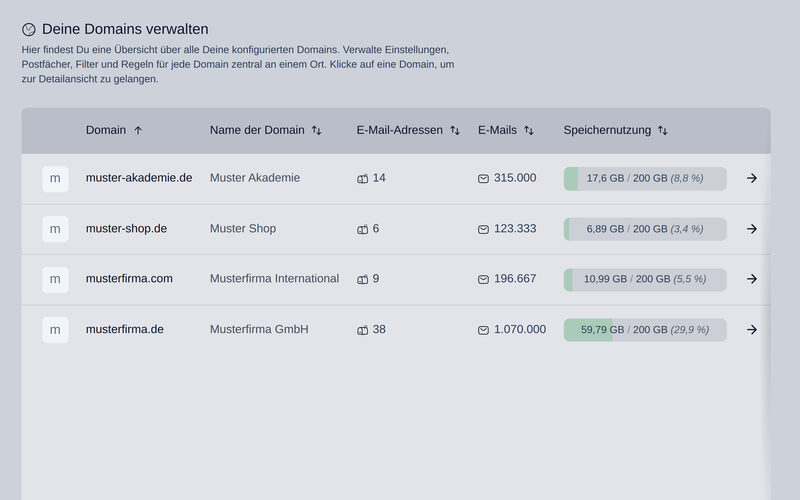The width and height of the screenshot is (800, 500).
Task: Click the m avatar of musterfirma.de
Action: click(x=55, y=330)
